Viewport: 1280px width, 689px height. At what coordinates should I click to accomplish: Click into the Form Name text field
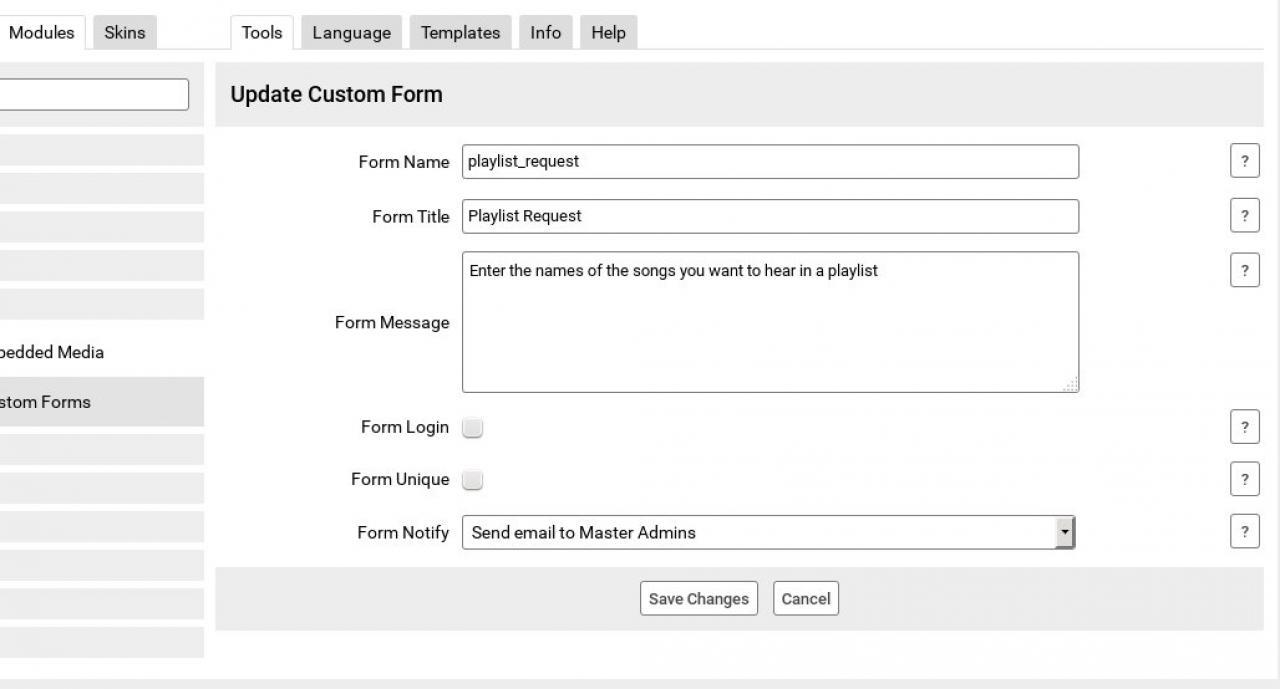tap(770, 162)
